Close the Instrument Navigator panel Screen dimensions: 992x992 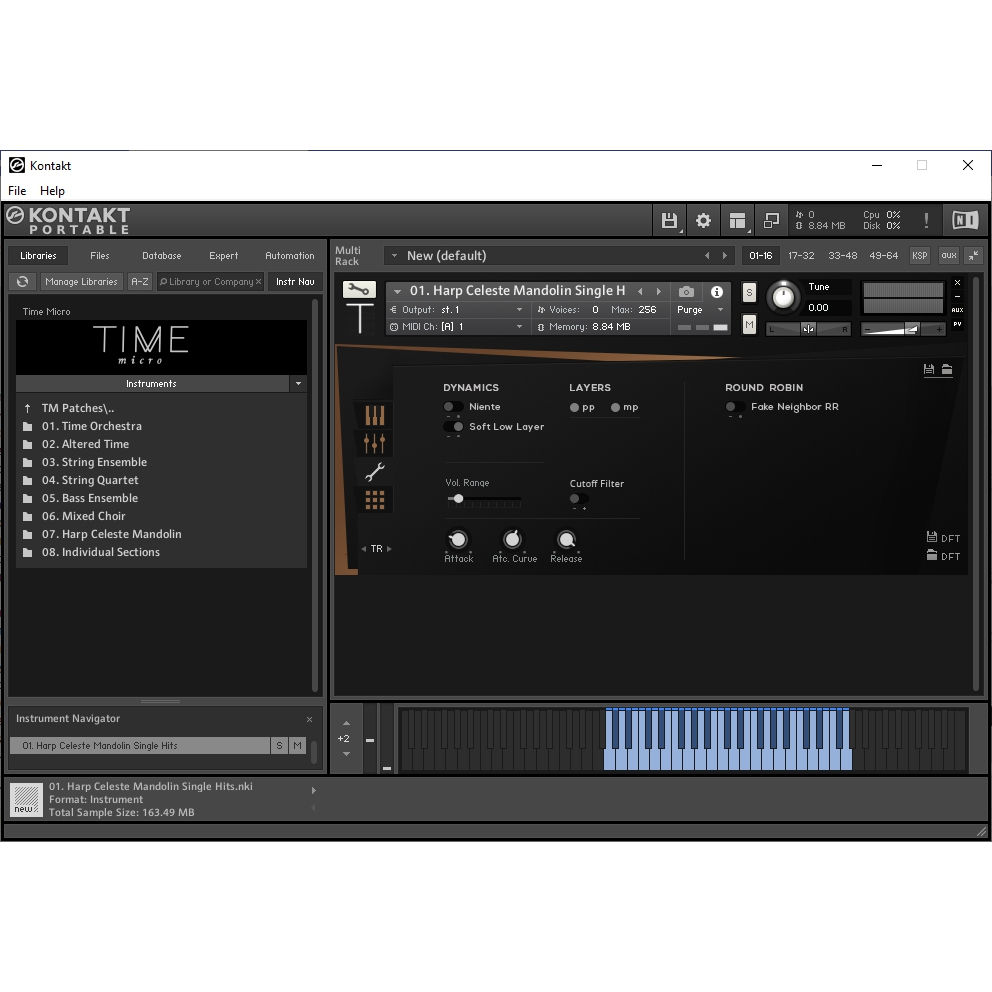309,719
